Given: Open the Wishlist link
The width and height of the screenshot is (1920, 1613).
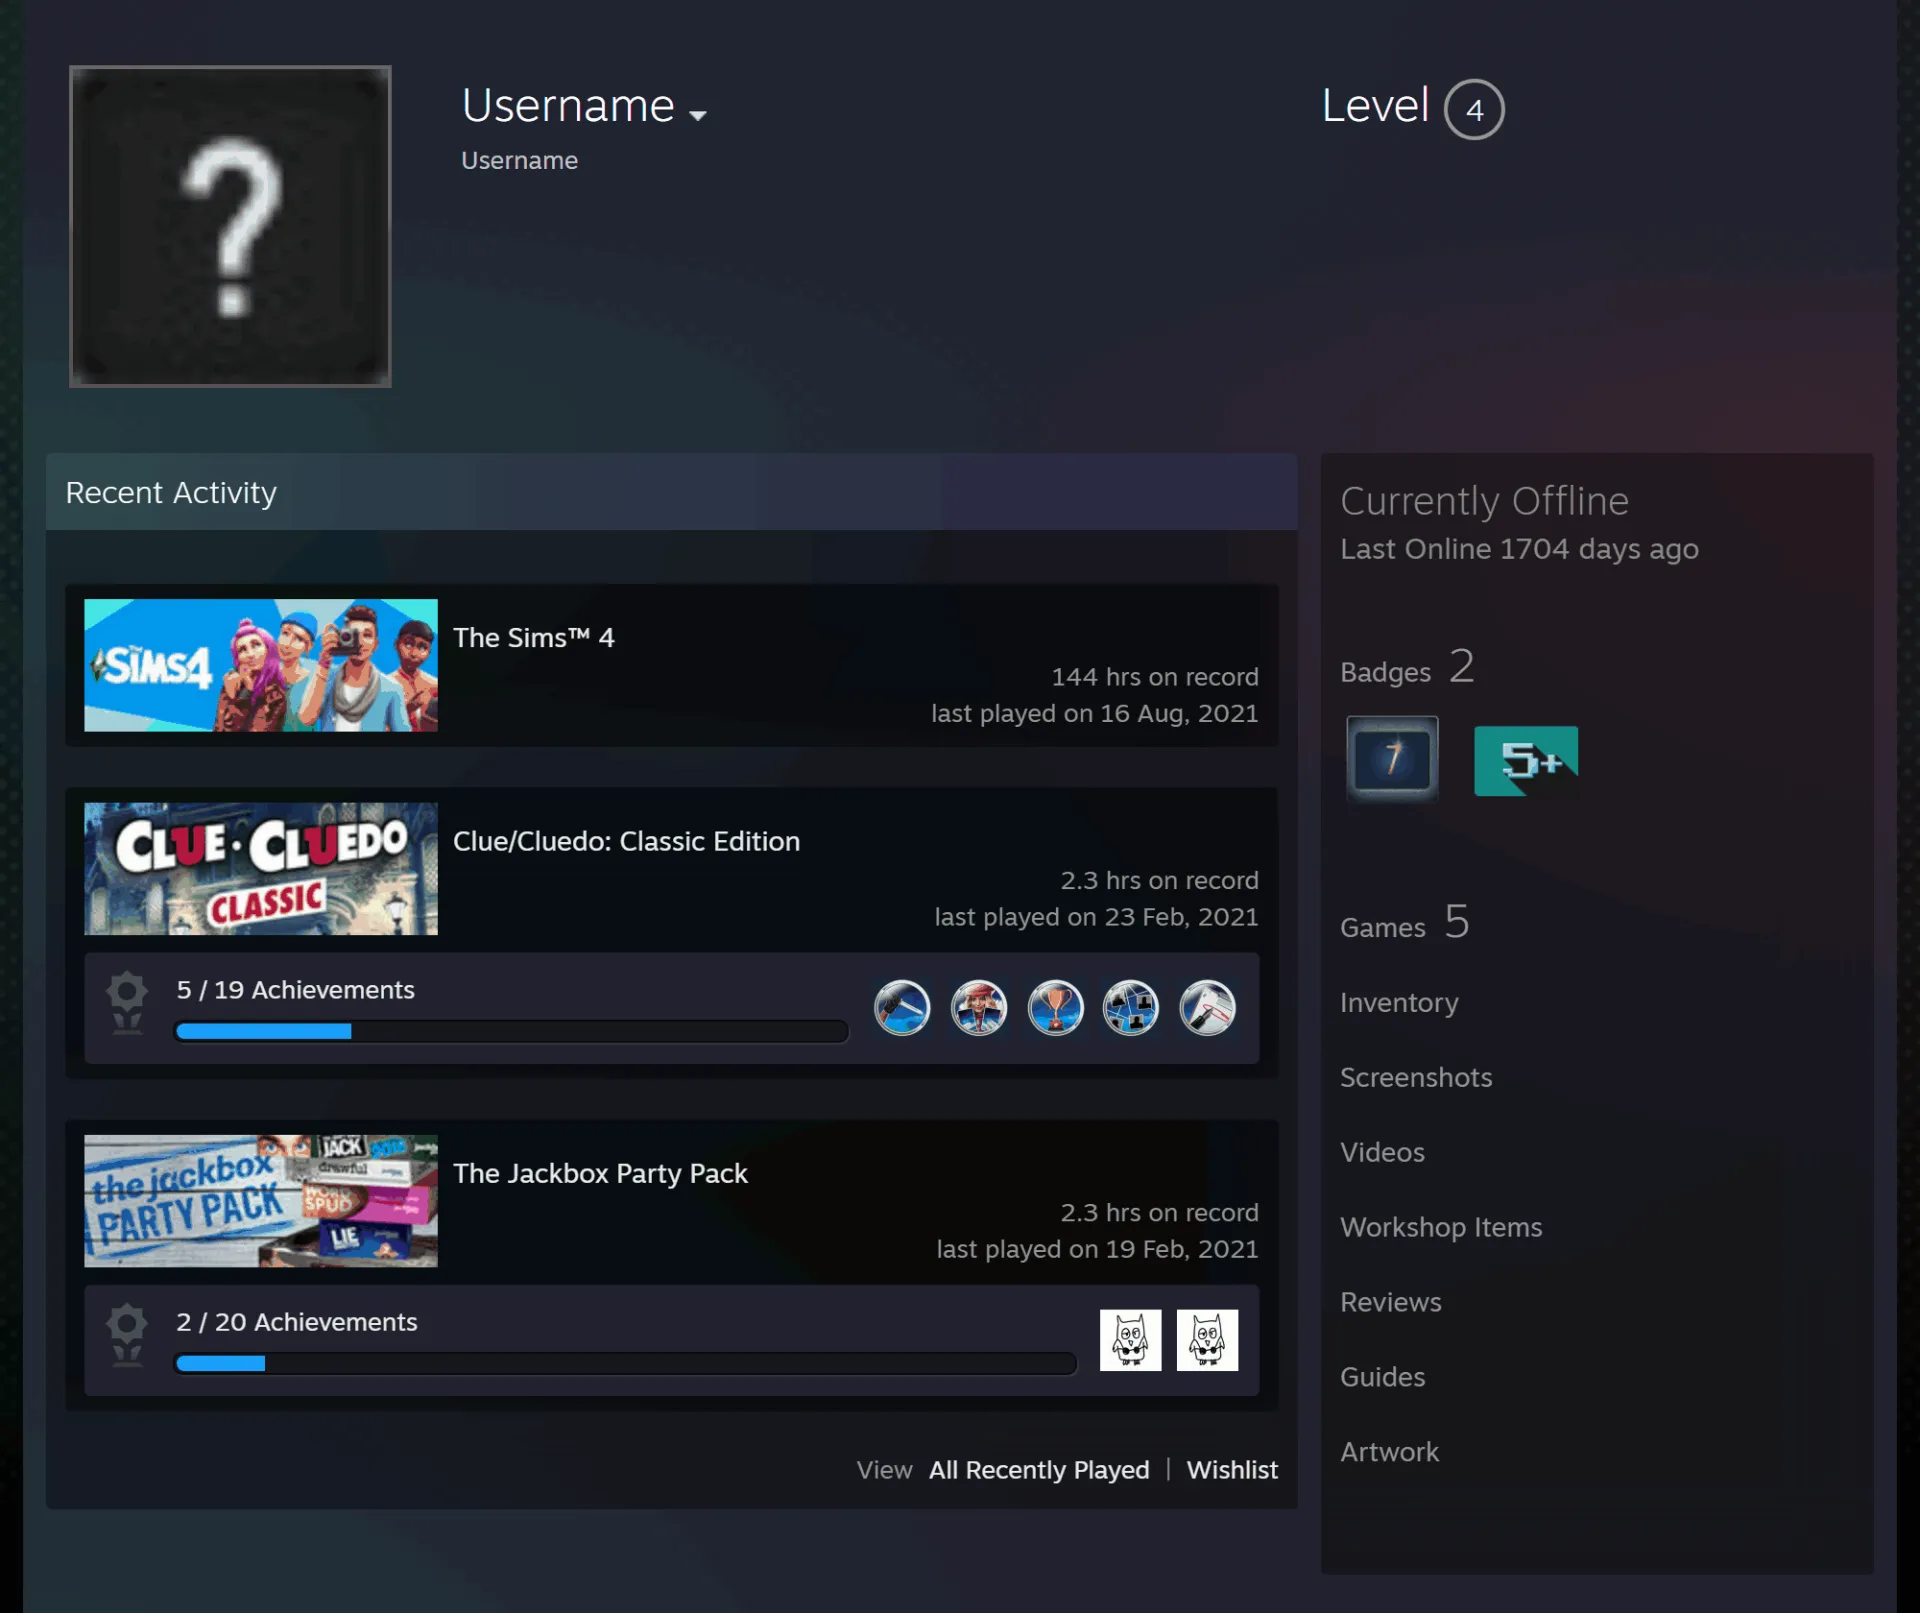Looking at the screenshot, I should [1232, 1470].
